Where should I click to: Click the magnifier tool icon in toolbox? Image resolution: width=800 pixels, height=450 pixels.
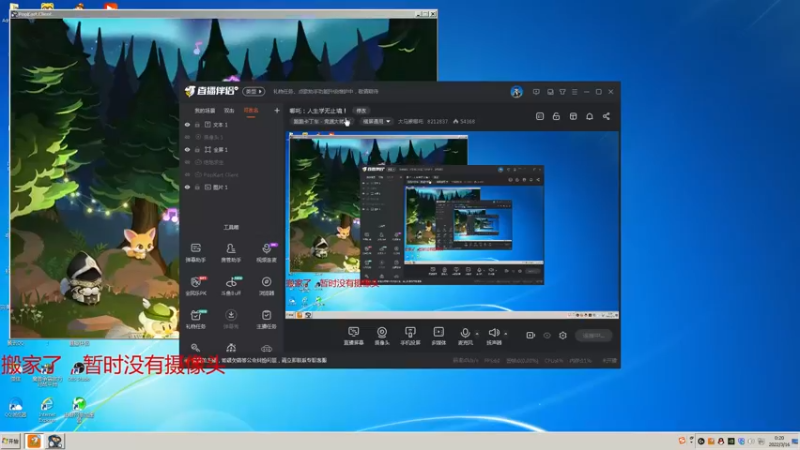point(195,348)
